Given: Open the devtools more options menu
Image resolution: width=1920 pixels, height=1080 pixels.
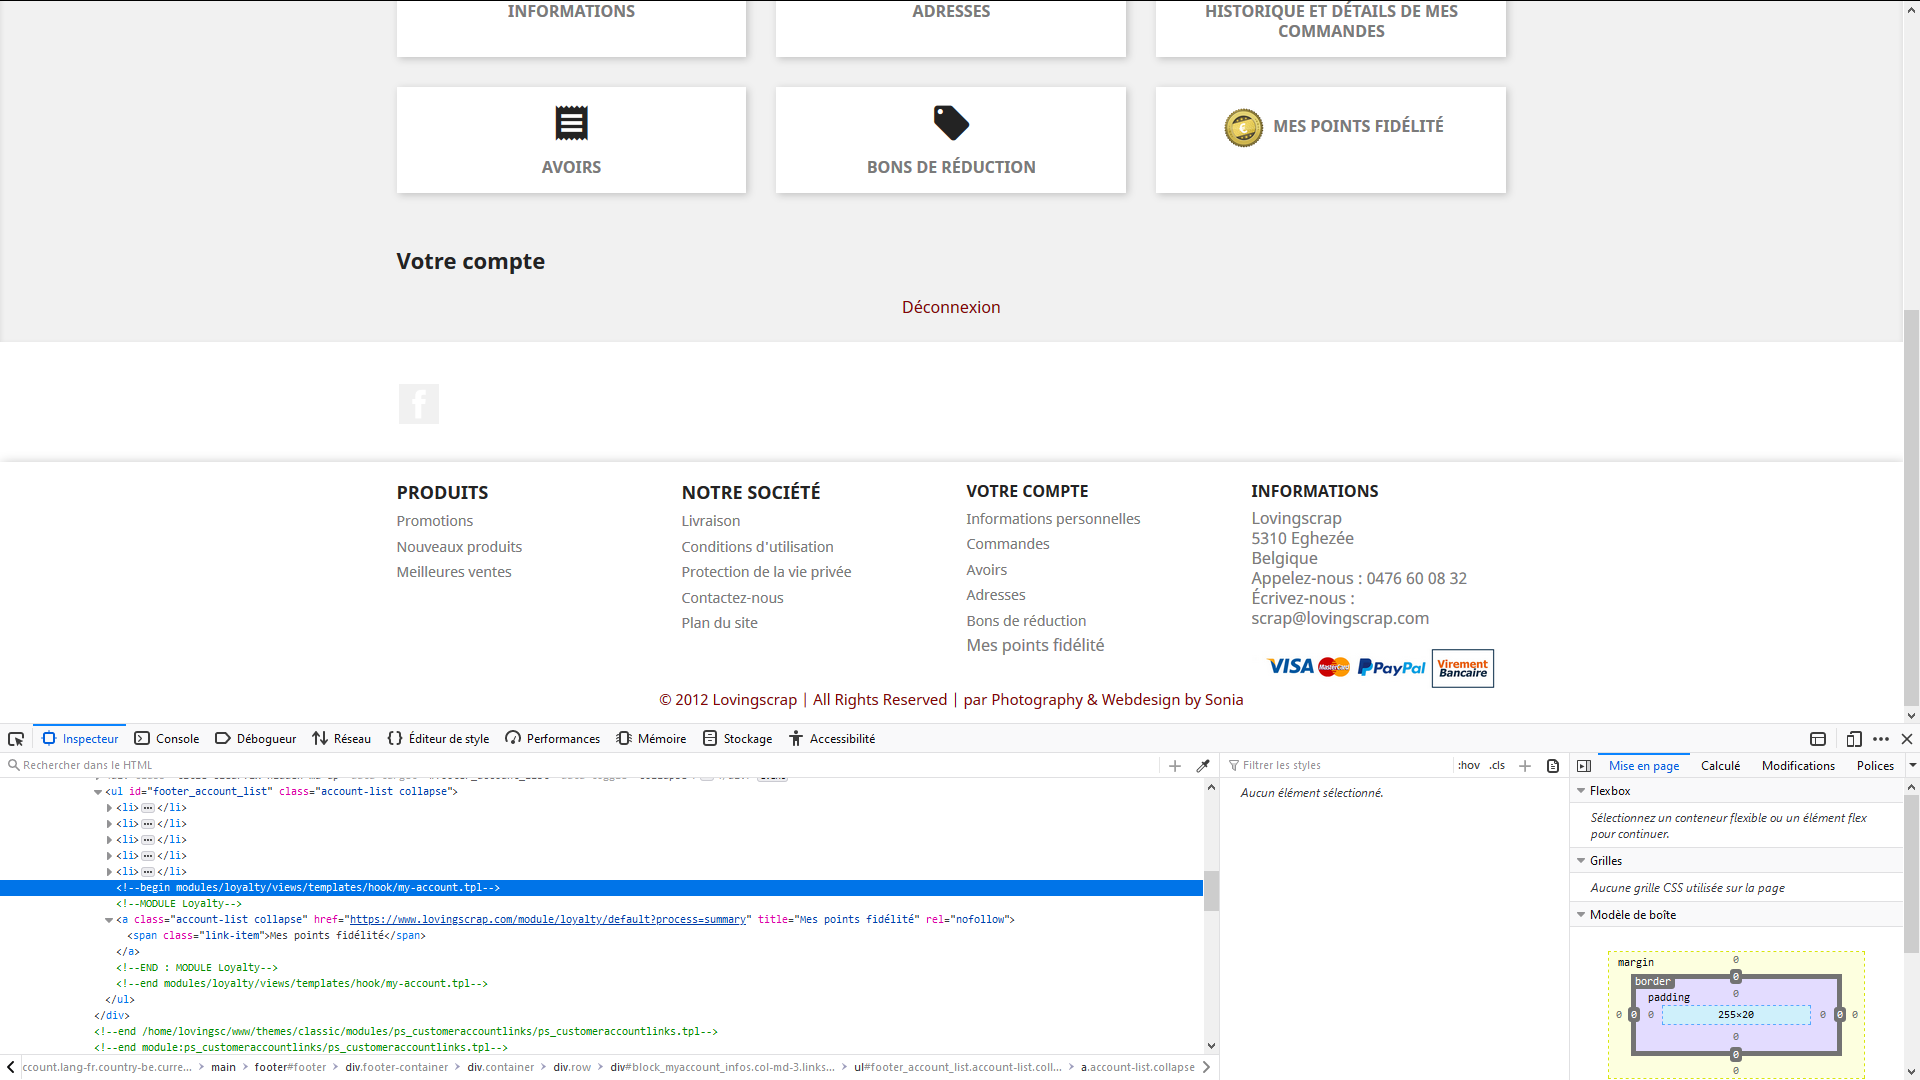Looking at the screenshot, I should (x=1881, y=739).
